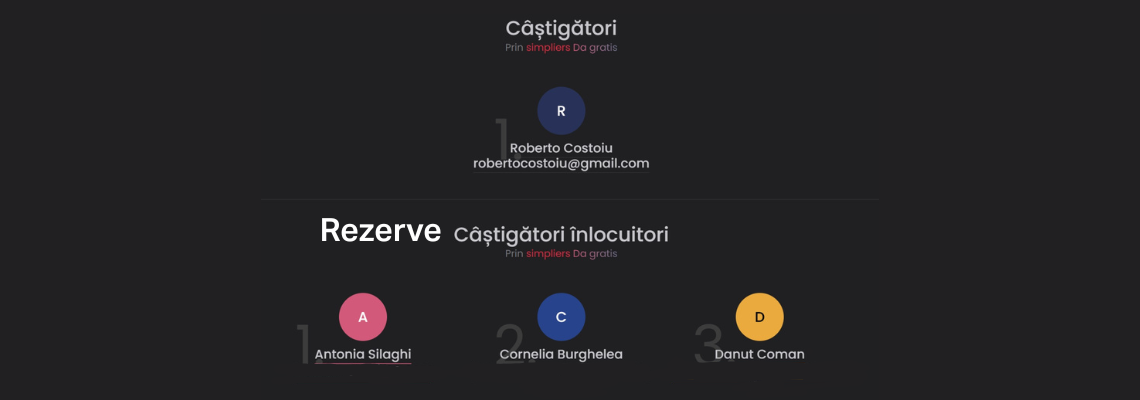Click rank number 2 beside Cornelia Burghelea
The image size is (1140, 400).
(x=509, y=344)
